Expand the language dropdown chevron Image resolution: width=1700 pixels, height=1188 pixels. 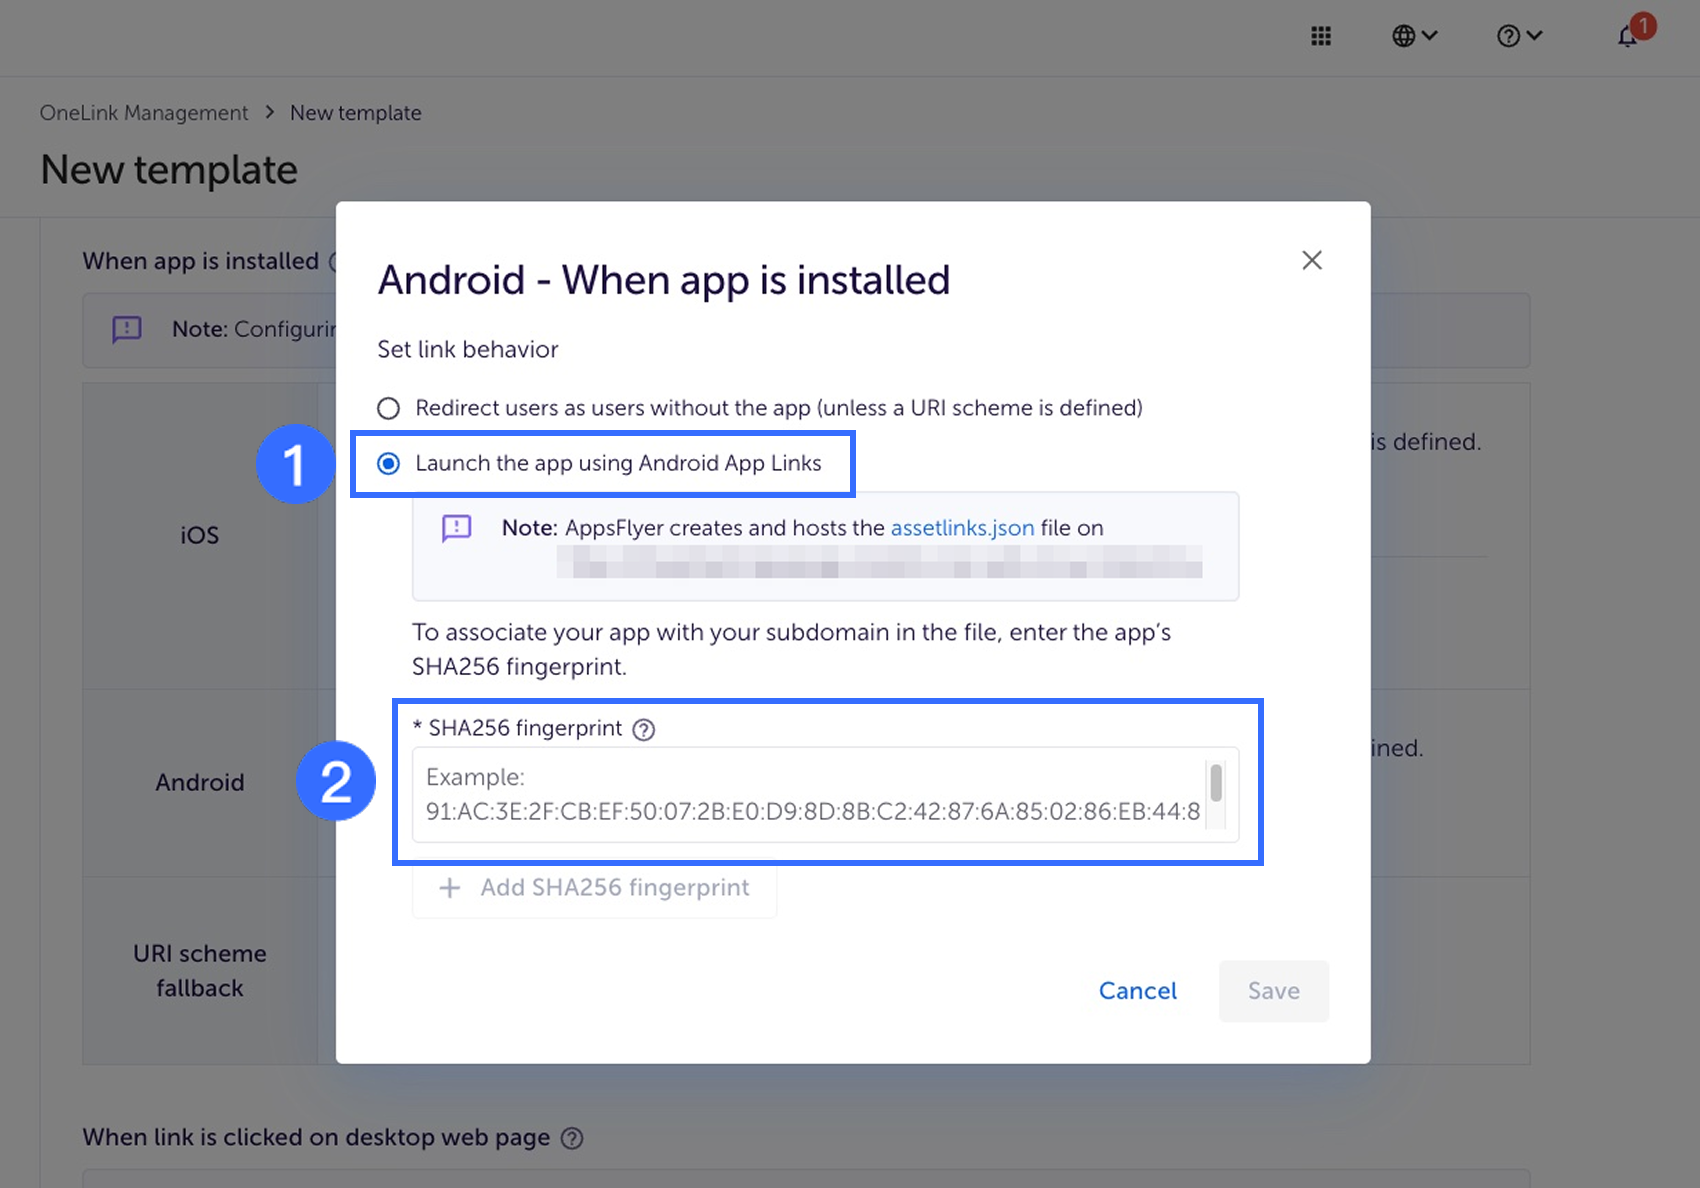pos(1430,36)
